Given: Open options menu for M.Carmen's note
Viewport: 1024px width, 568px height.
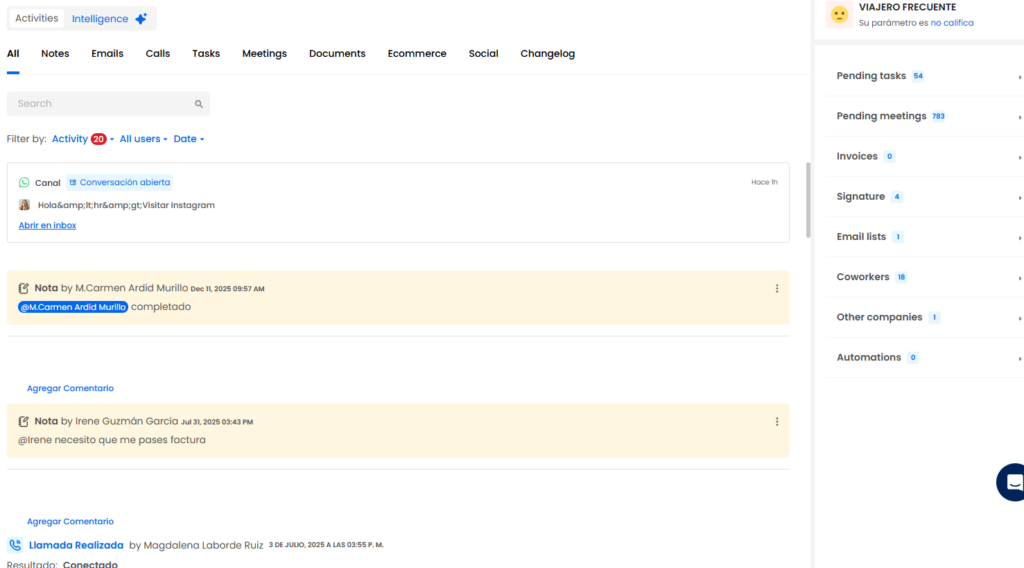Looking at the screenshot, I should click(x=777, y=289).
